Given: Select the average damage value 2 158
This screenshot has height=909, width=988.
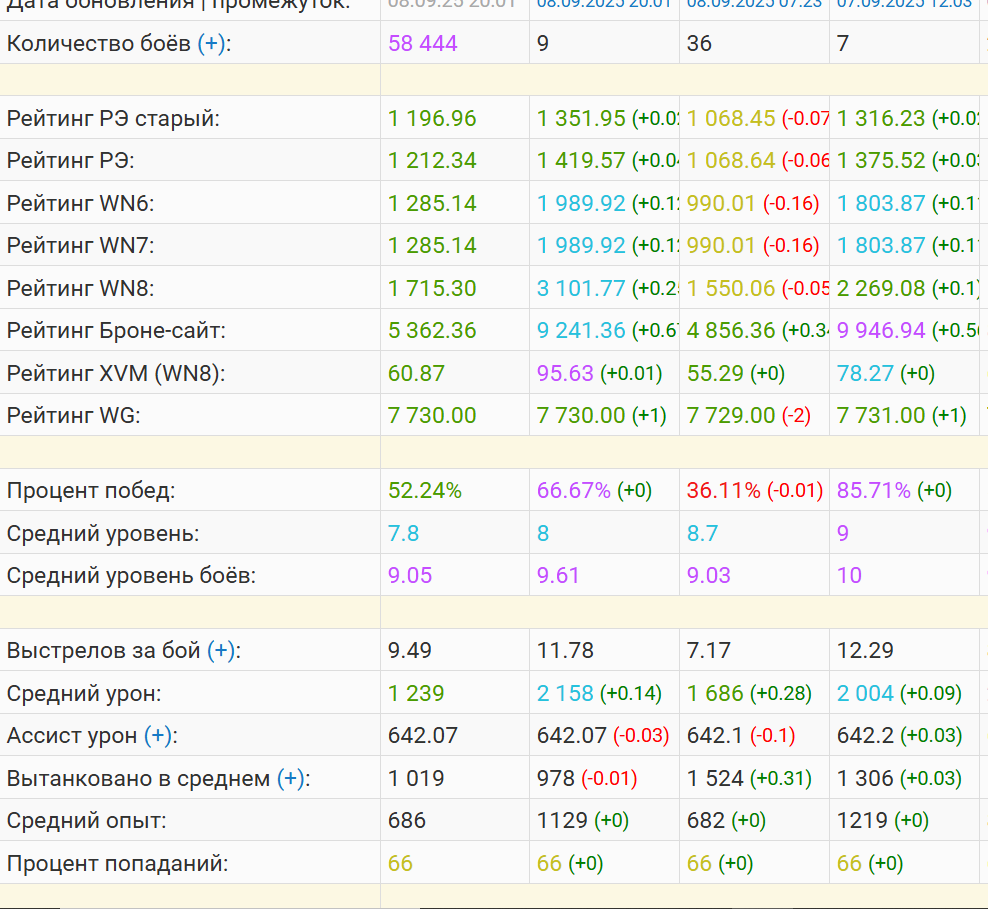Looking at the screenshot, I should [565, 693].
